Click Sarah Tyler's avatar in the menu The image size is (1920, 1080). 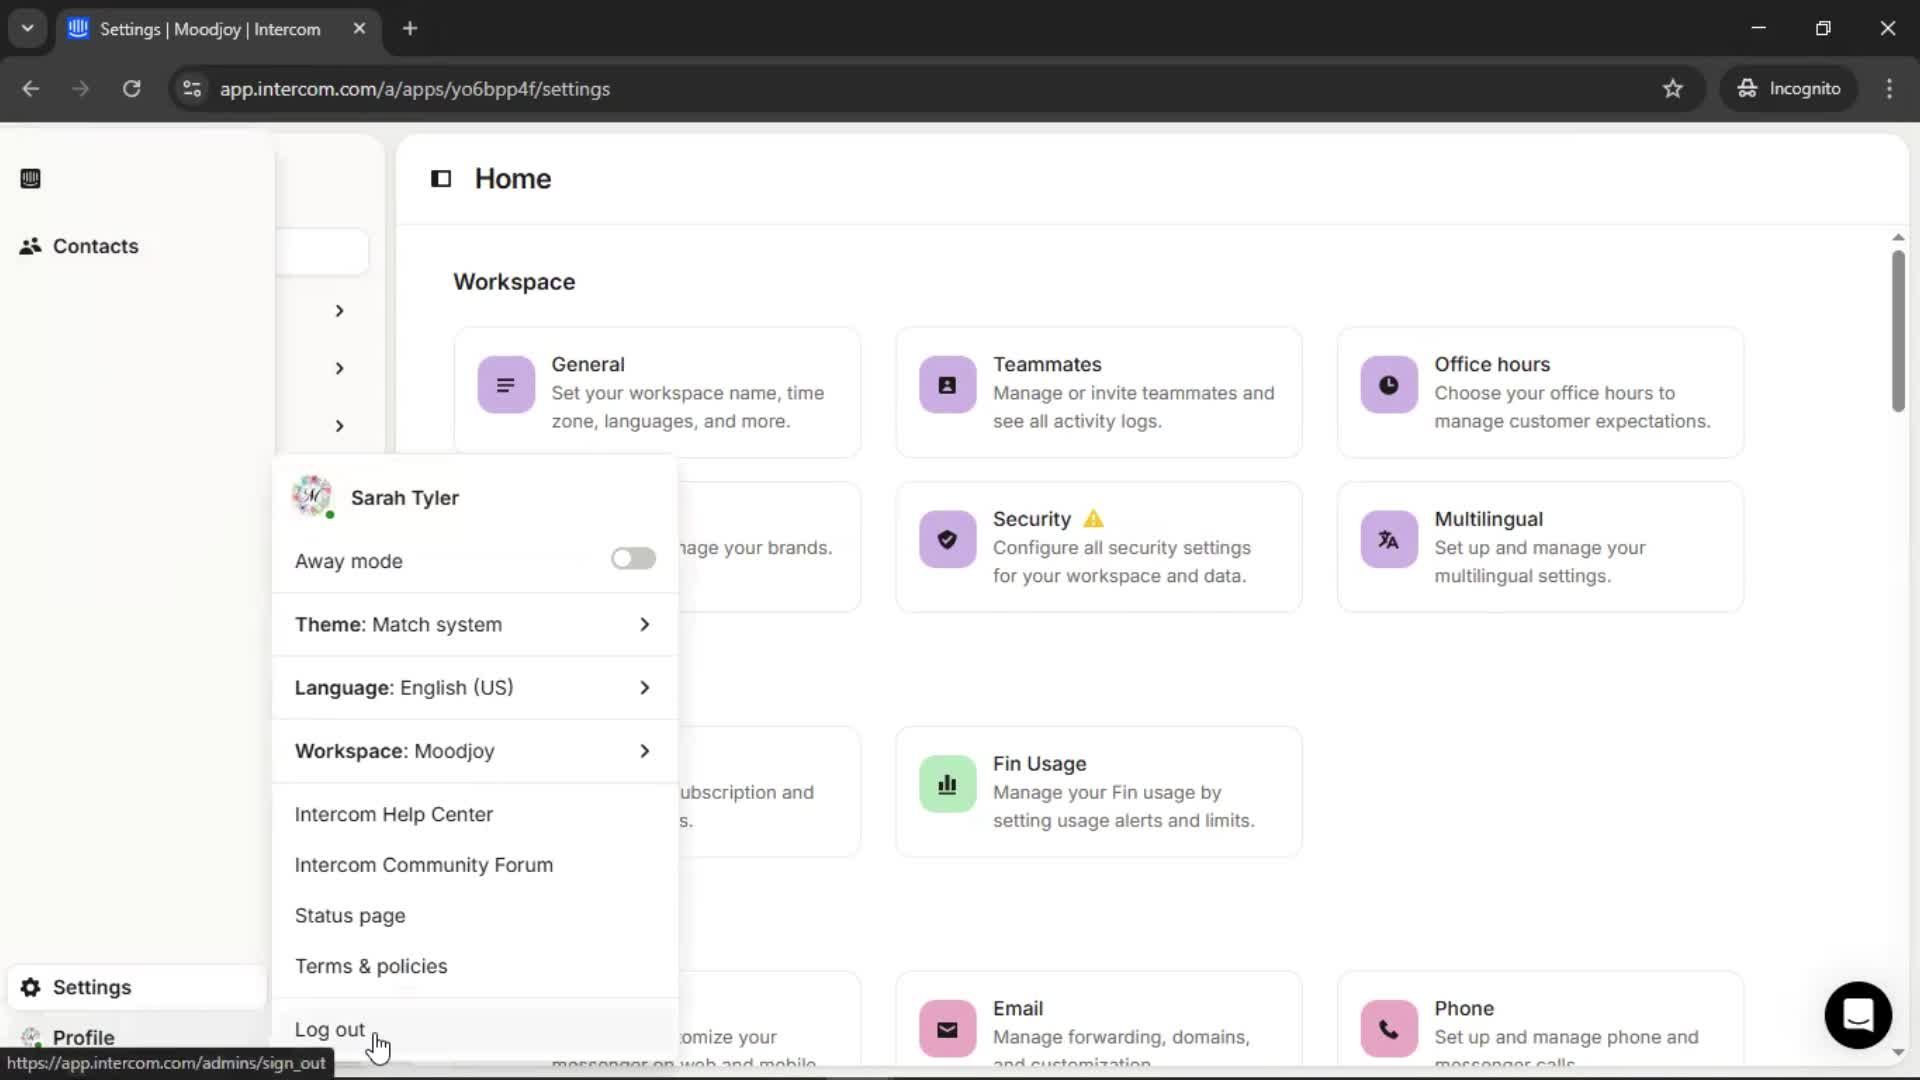click(x=312, y=496)
